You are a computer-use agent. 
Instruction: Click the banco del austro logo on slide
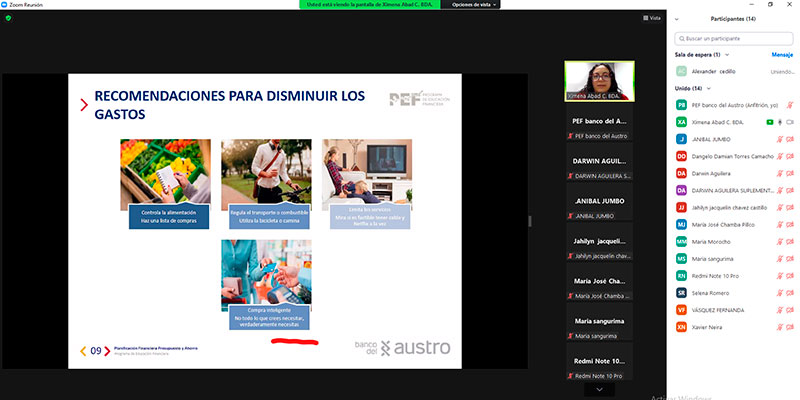tap(403, 348)
